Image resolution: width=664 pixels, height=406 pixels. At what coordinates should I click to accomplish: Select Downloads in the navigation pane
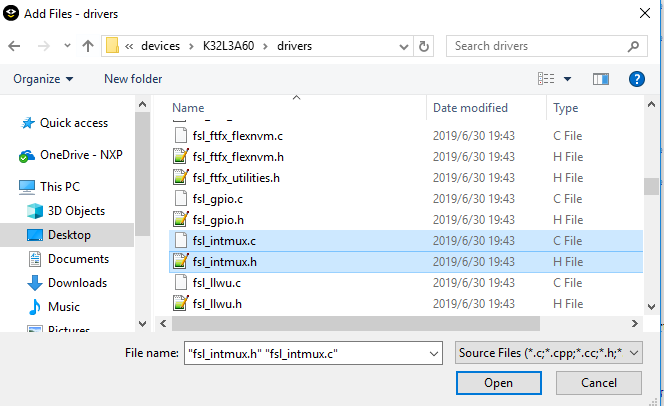pyautogui.click(x=77, y=283)
